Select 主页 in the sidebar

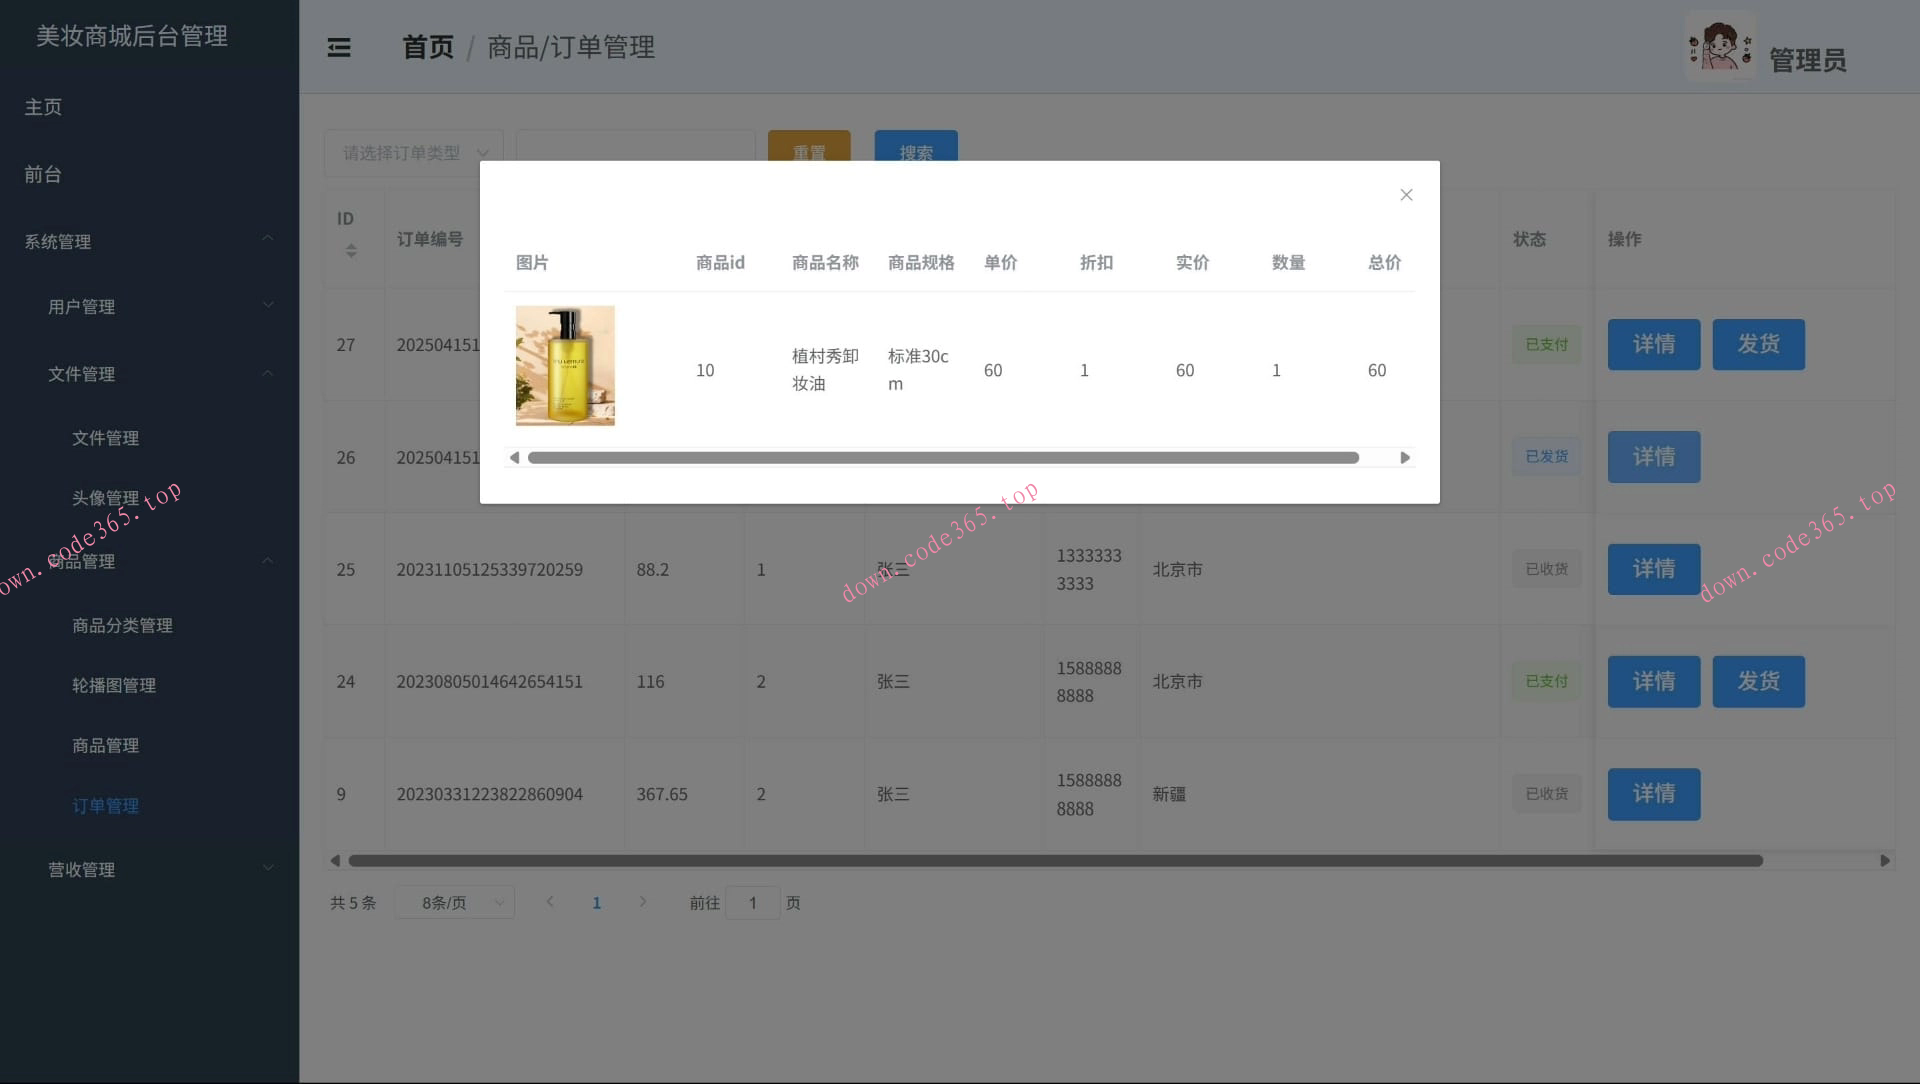coord(42,107)
